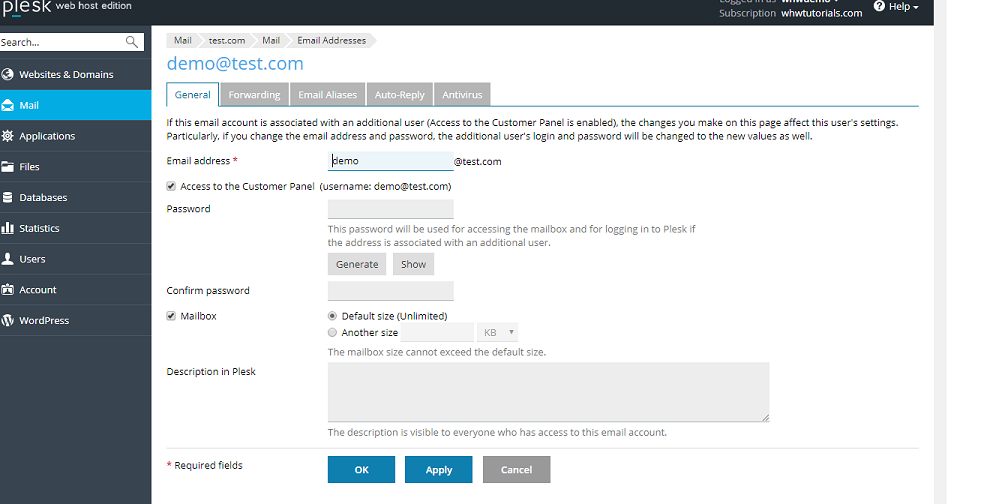
Task: Toggle Access to the Customer Panel checkbox
Action: (172, 186)
